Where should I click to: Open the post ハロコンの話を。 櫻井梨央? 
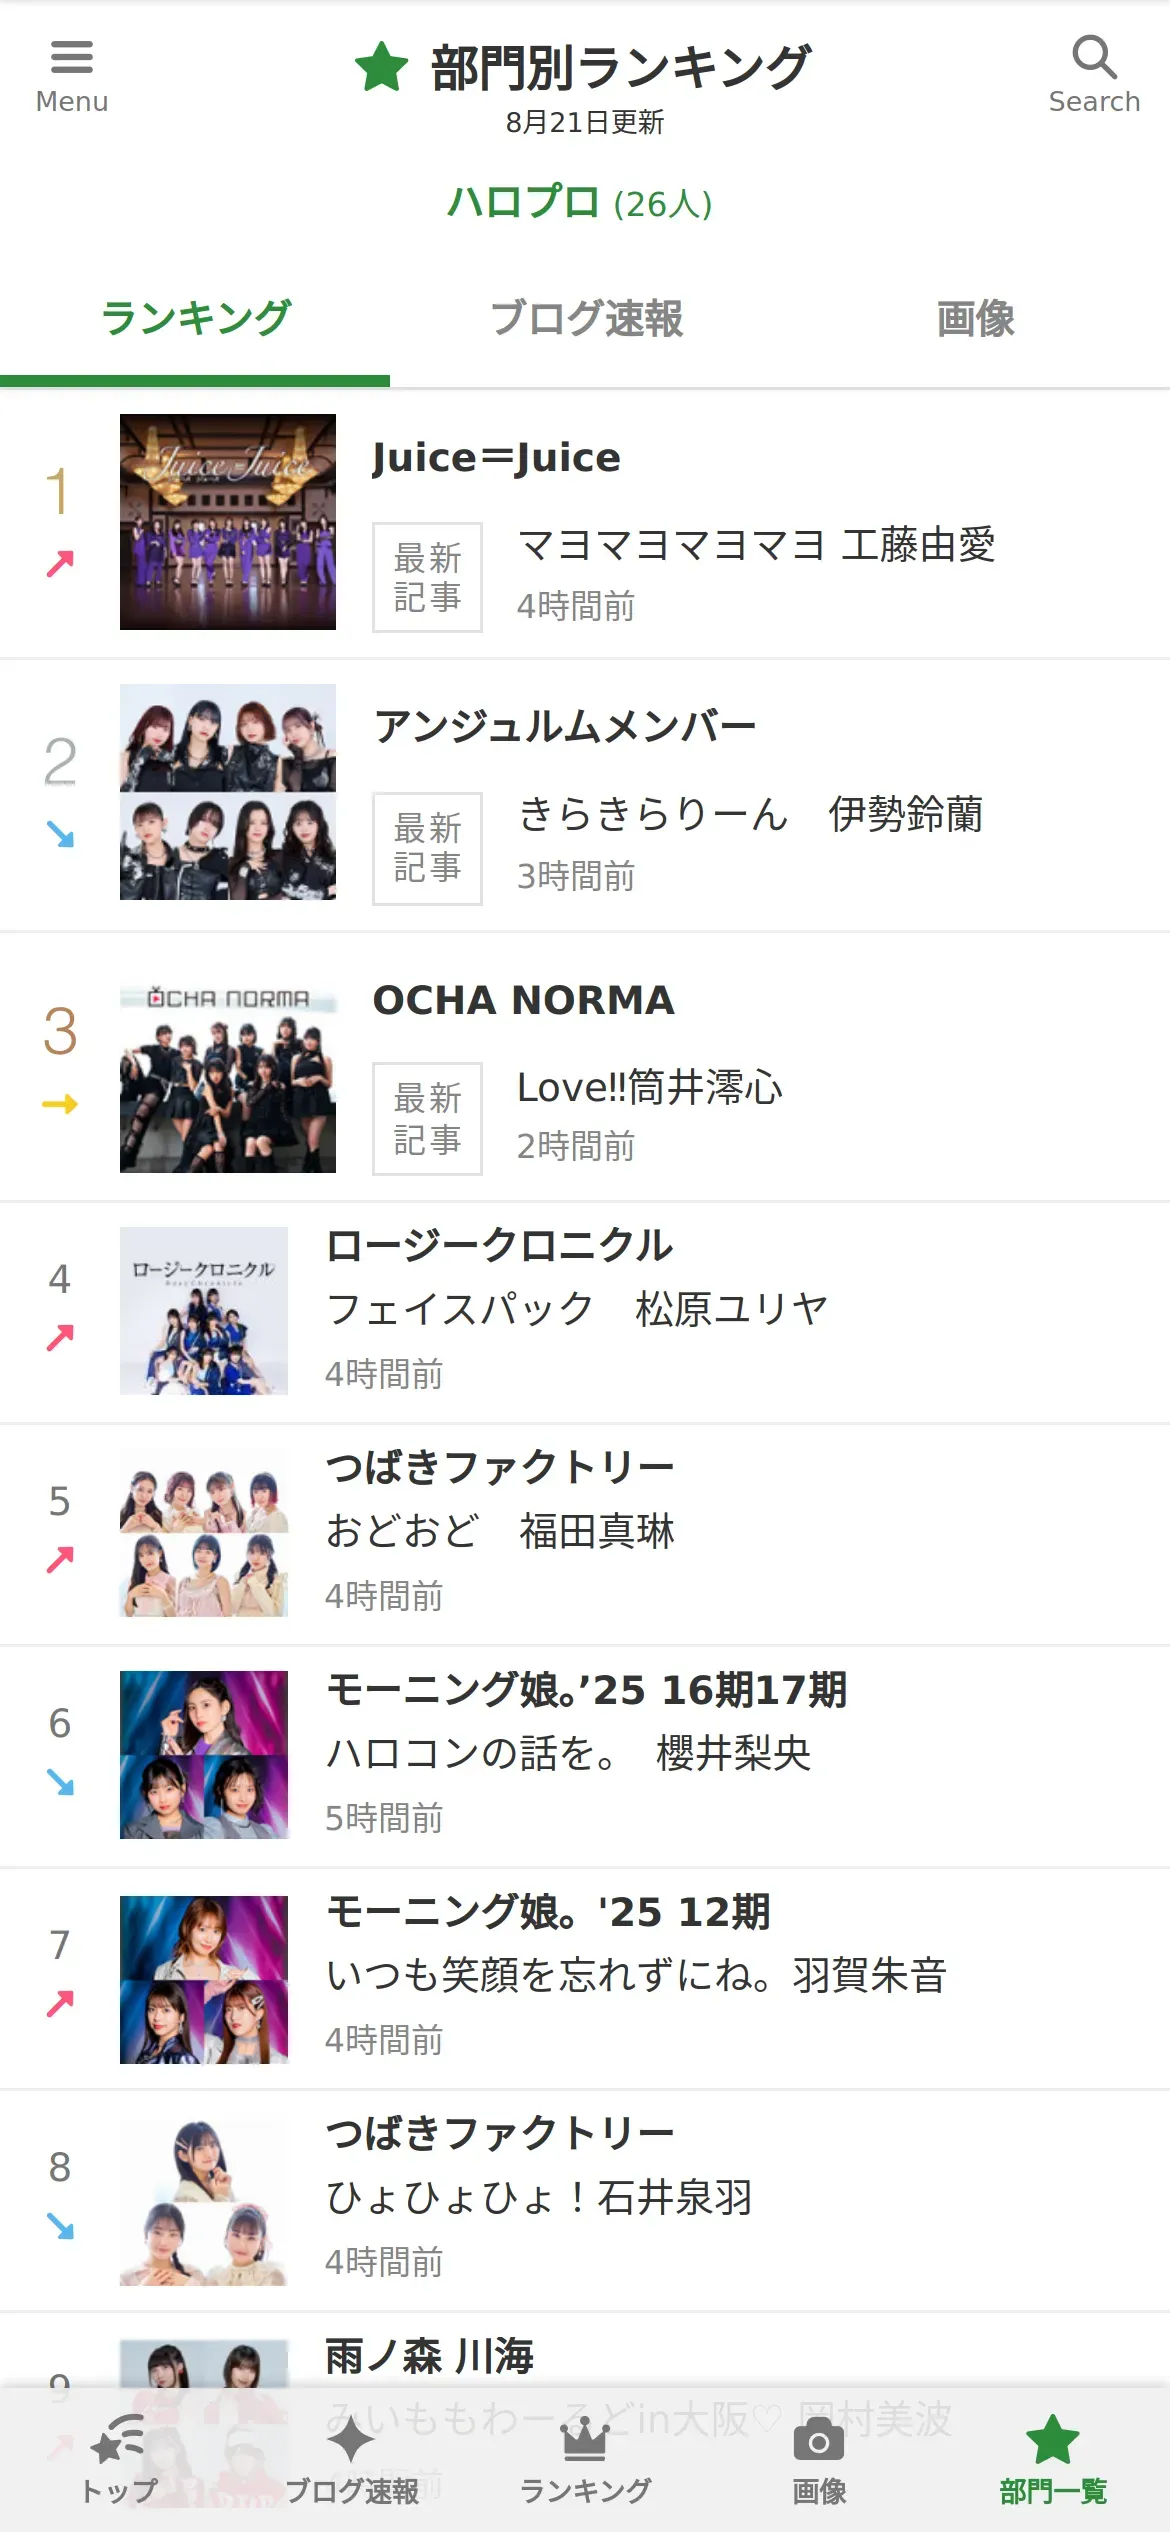pyautogui.click(x=568, y=1753)
